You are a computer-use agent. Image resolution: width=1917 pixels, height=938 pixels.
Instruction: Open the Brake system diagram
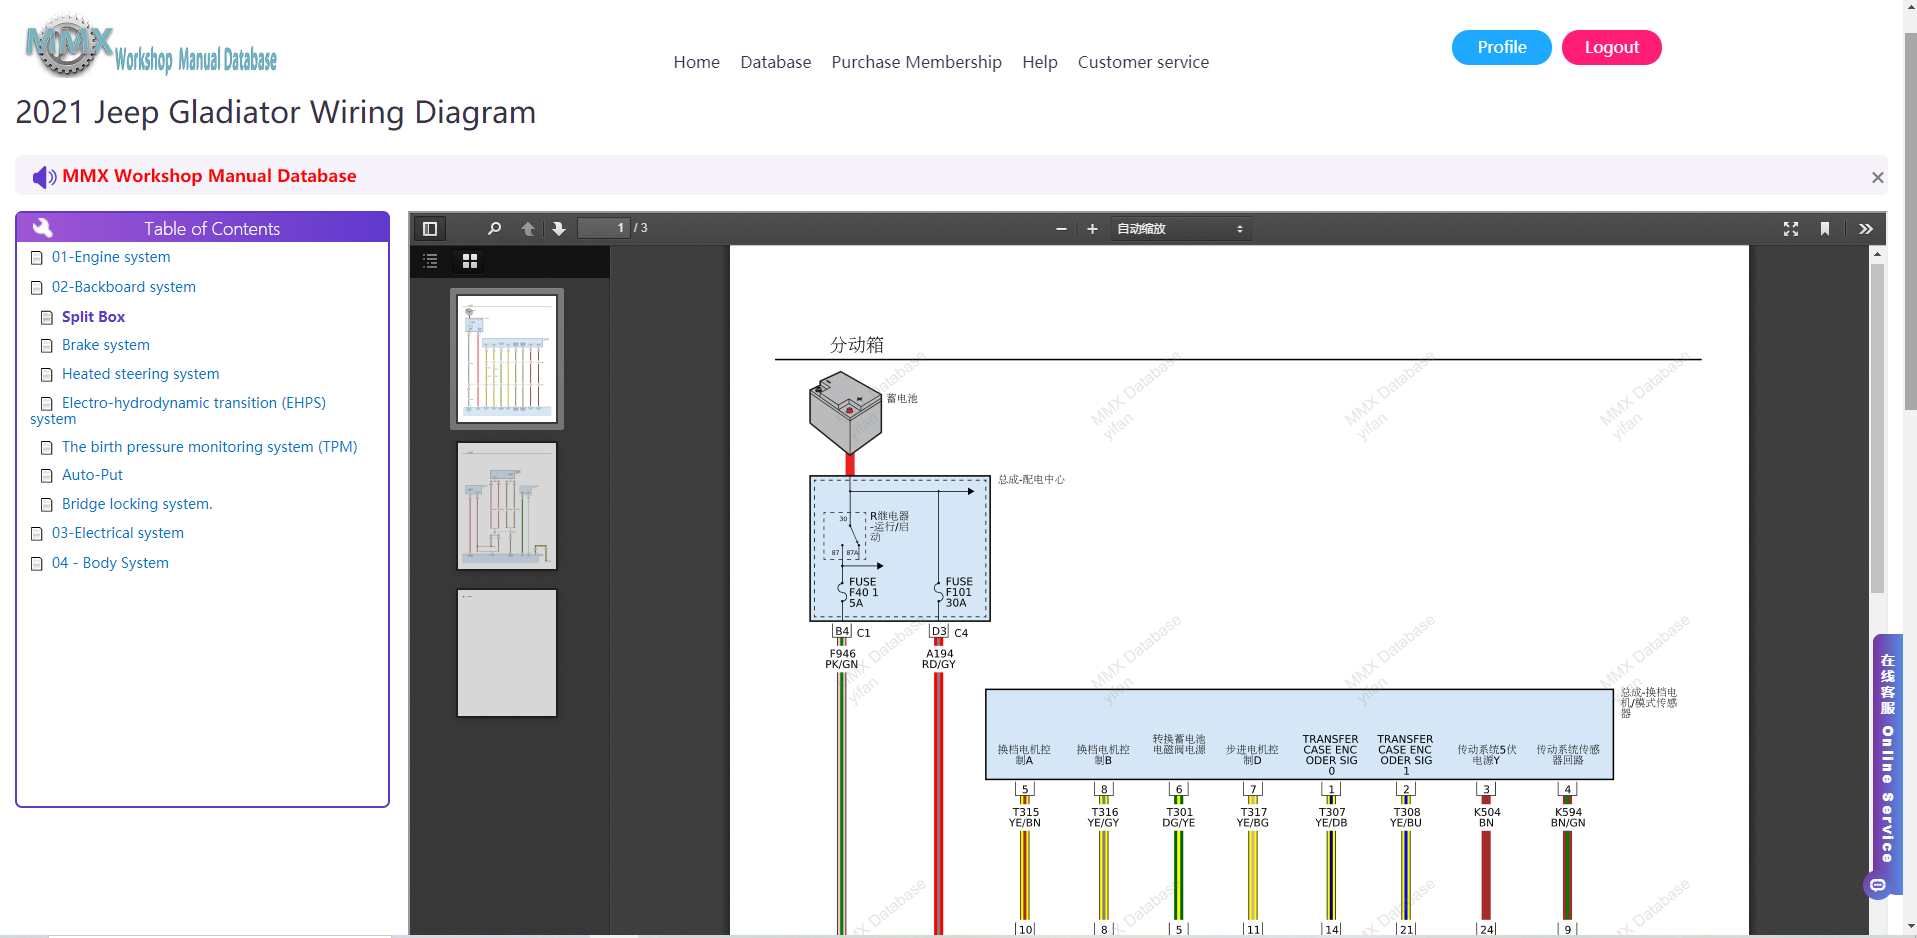pyautogui.click(x=106, y=345)
